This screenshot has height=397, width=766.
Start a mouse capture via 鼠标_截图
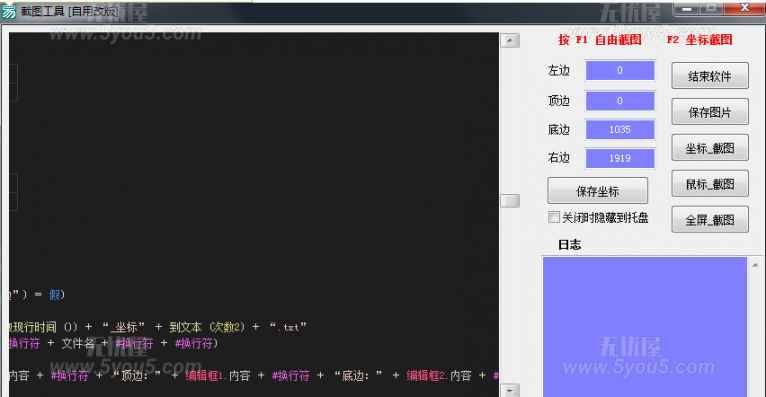(710, 184)
